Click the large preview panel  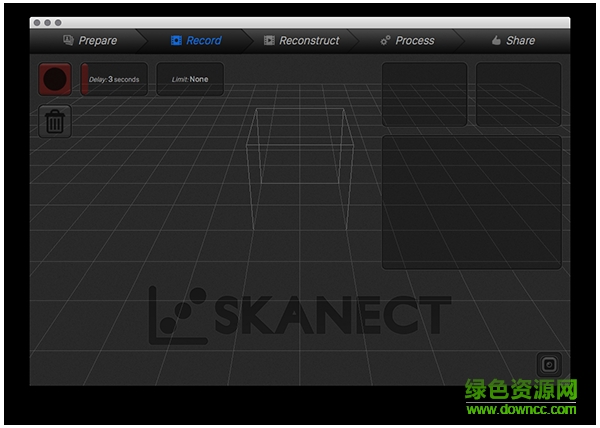(x=472, y=202)
